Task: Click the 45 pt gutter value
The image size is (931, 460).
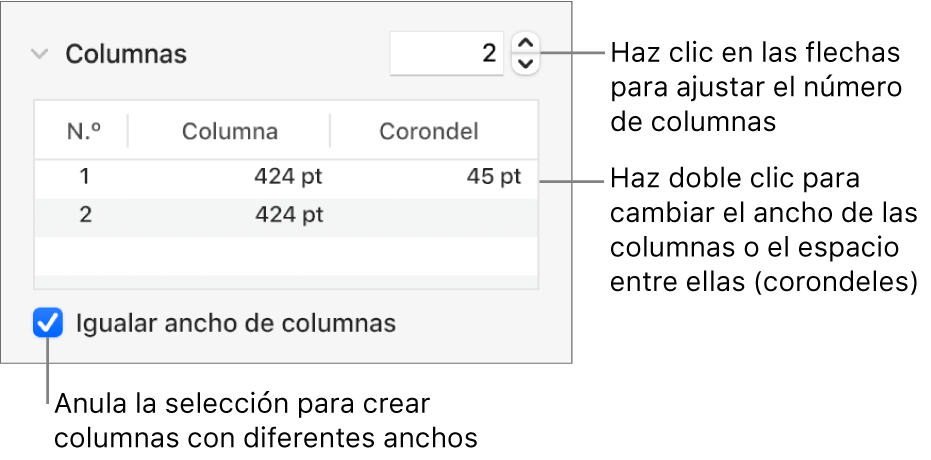Action: click(494, 177)
